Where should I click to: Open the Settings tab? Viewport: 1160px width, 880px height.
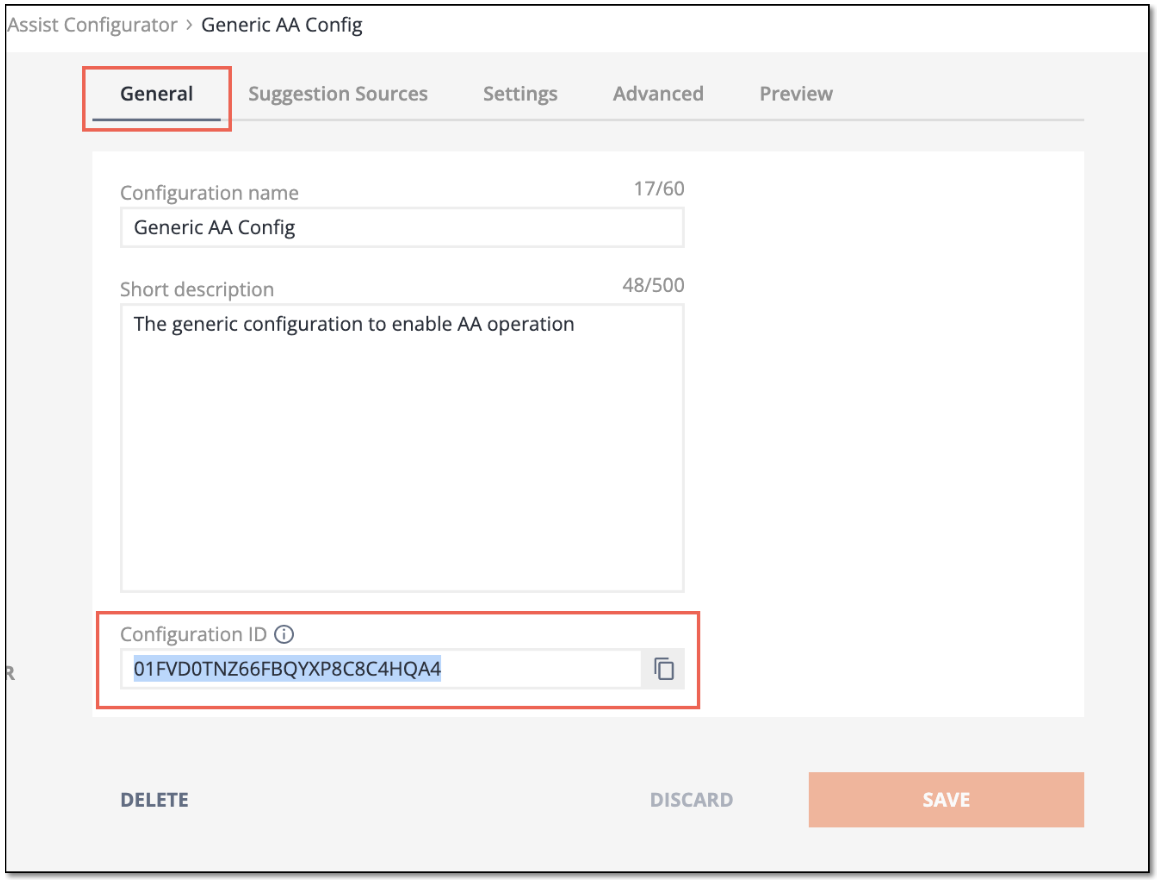(520, 94)
